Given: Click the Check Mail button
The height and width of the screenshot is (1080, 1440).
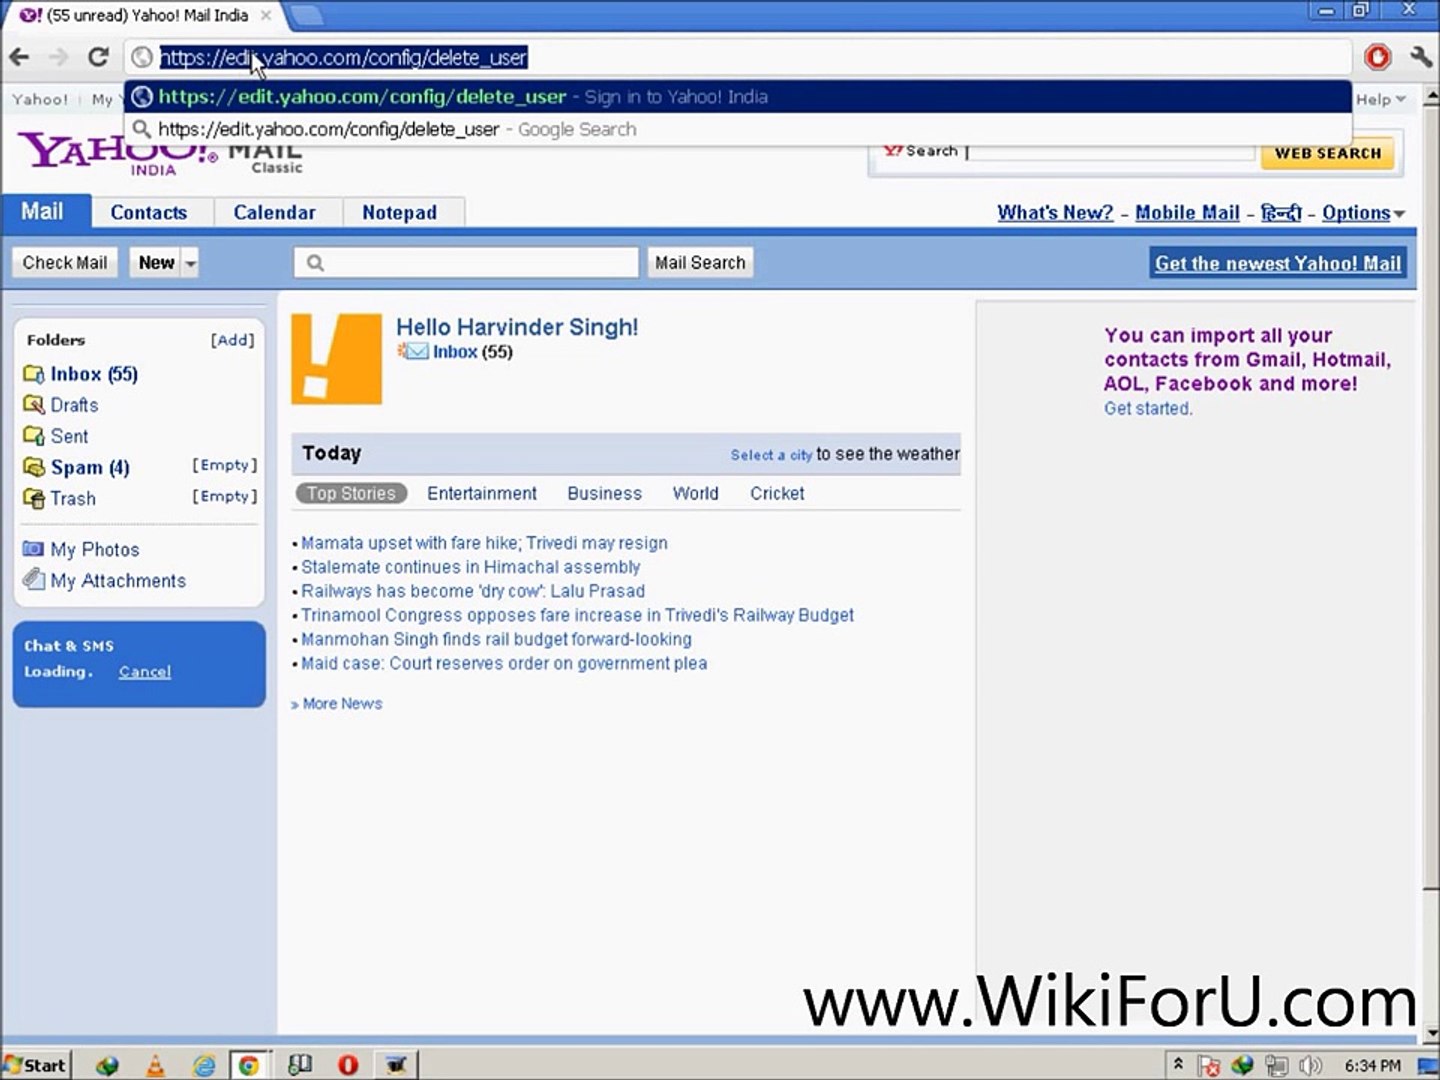Looking at the screenshot, I should (x=65, y=263).
